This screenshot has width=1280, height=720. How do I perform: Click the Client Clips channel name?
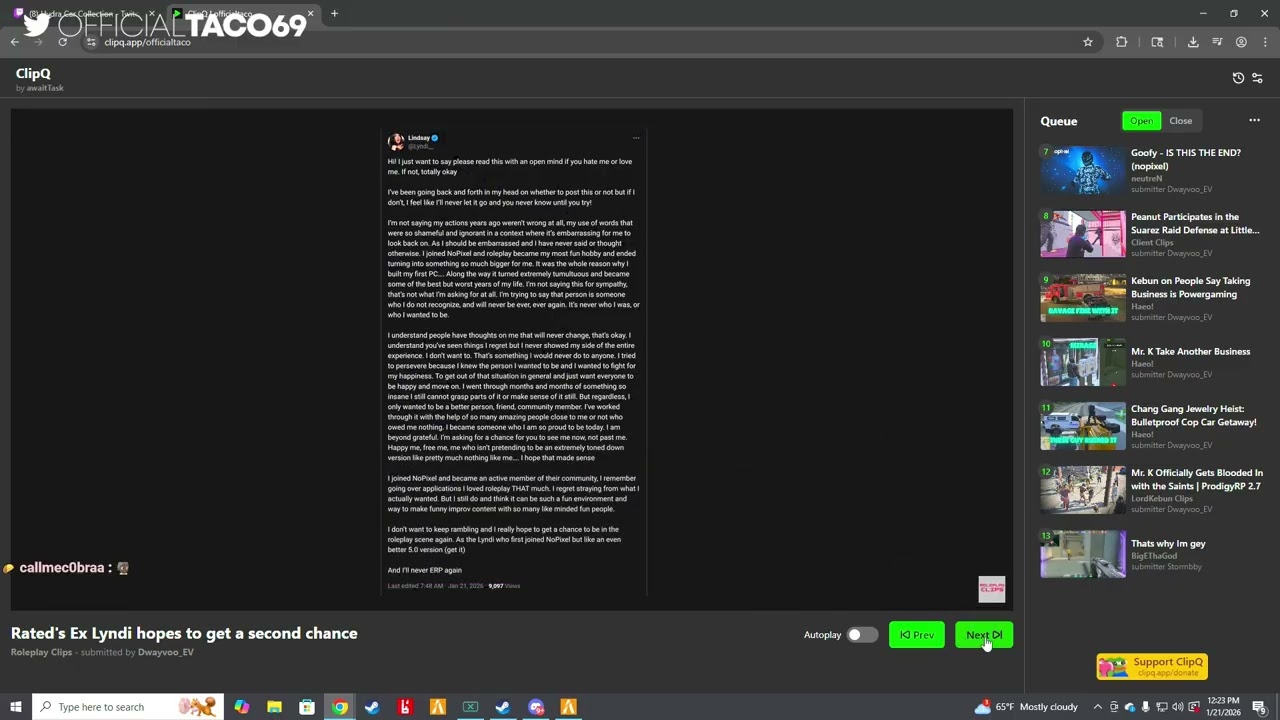tap(1152, 242)
